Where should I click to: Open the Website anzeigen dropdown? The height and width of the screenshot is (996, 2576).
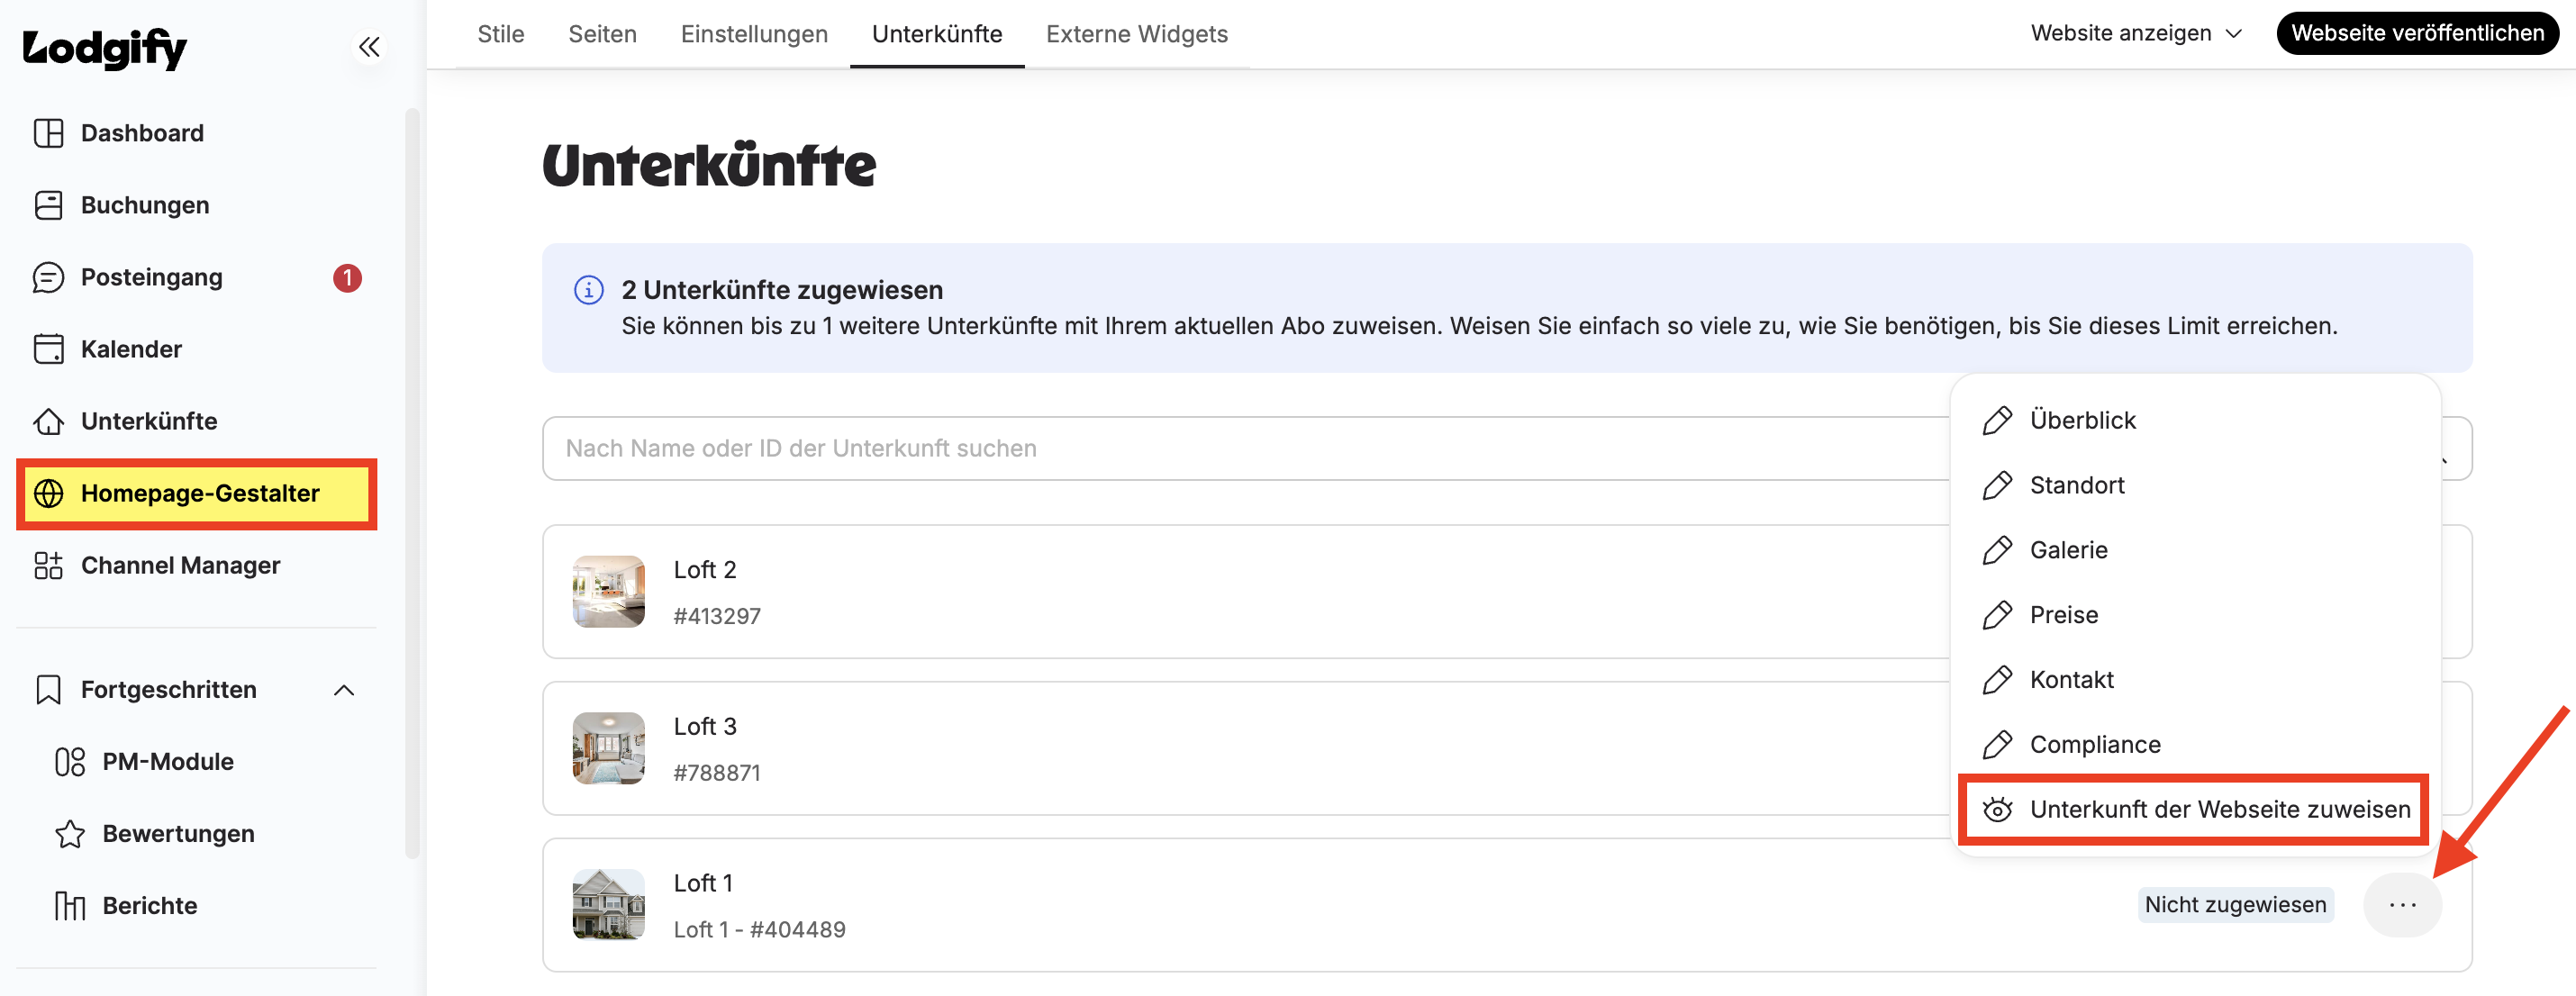click(2136, 33)
